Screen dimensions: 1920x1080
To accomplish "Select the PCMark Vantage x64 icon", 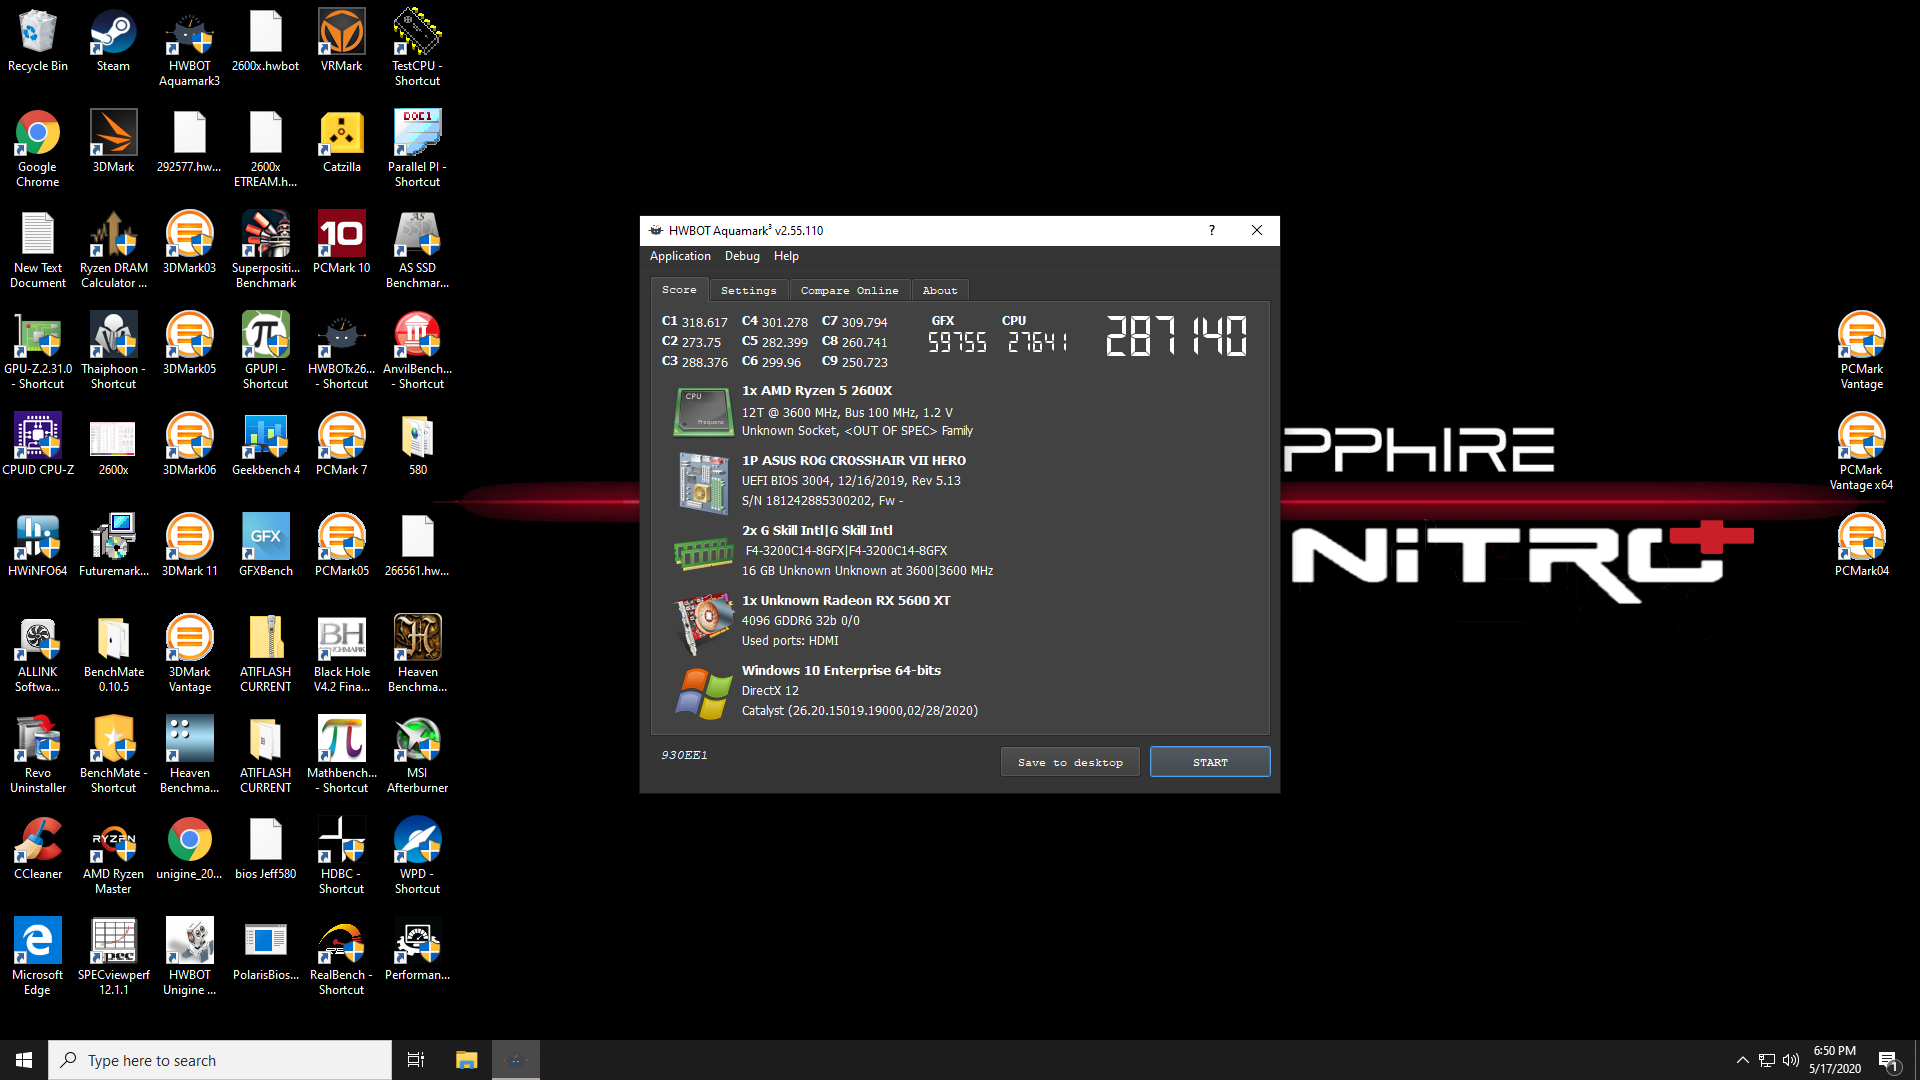I will (1861, 452).
